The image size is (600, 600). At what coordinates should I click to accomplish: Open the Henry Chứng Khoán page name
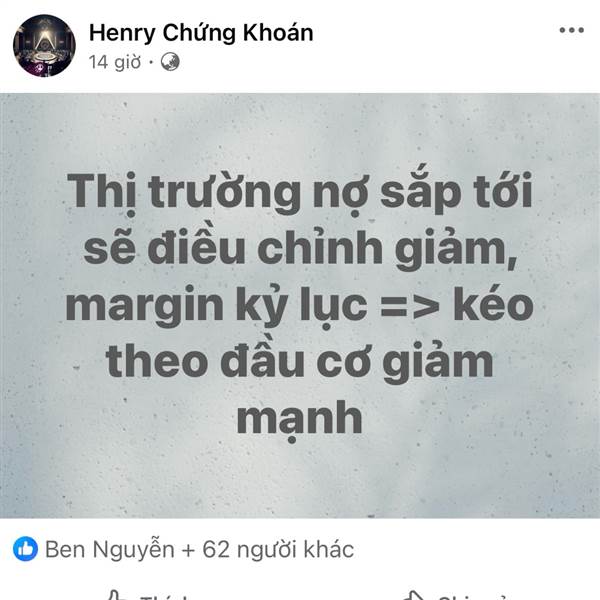[201, 33]
